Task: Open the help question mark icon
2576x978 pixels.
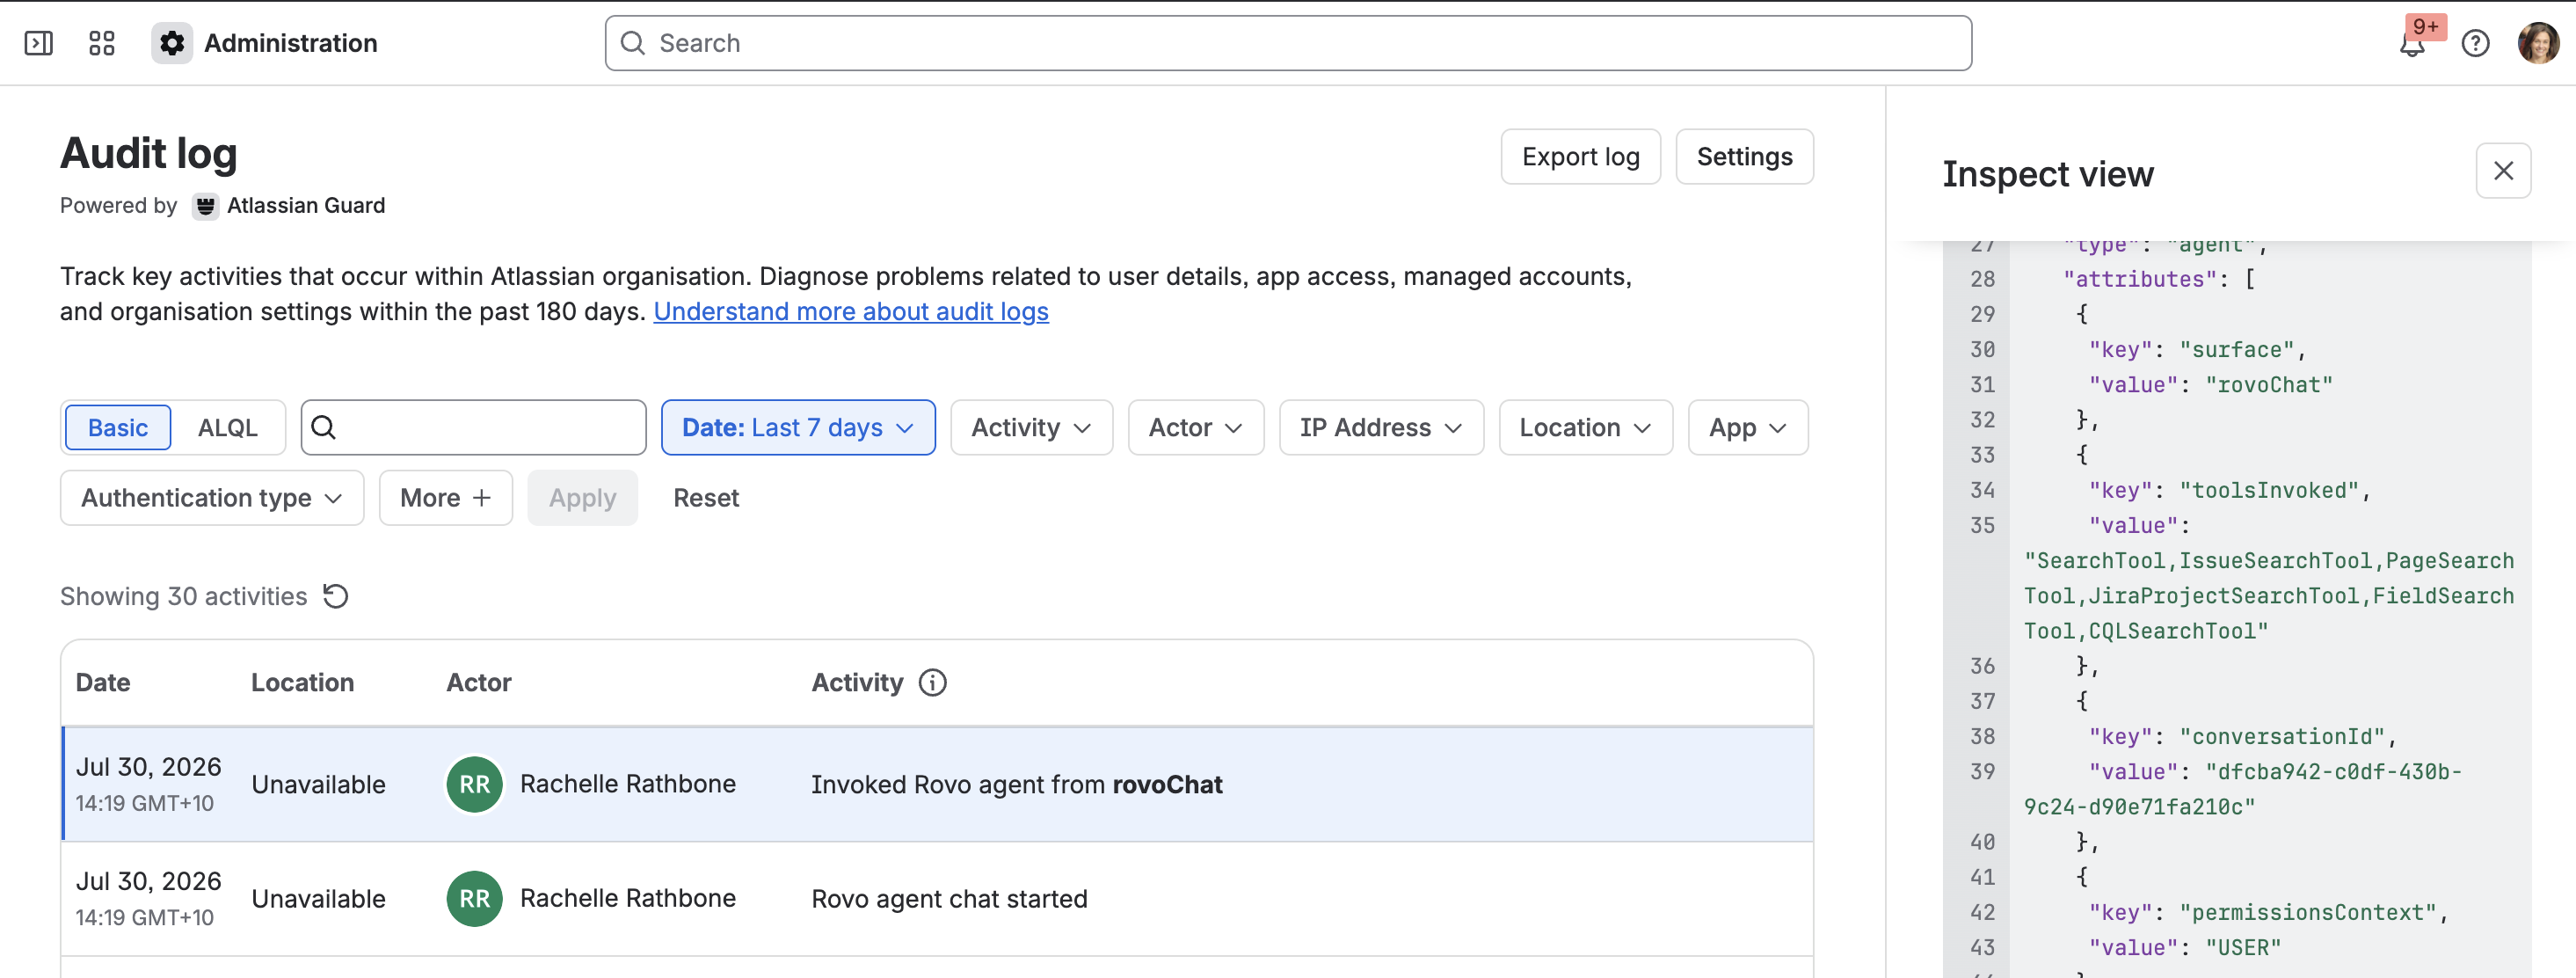Action: click(2475, 44)
